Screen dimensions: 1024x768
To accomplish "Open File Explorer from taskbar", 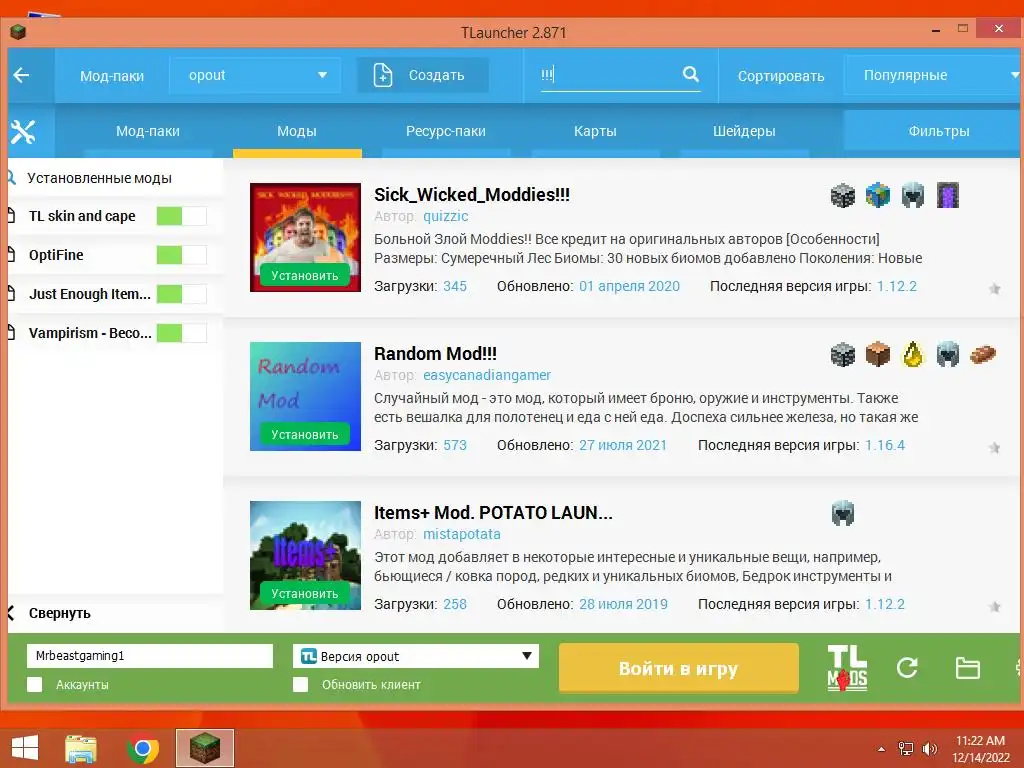I will pyautogui.click(x=81, y=748).
